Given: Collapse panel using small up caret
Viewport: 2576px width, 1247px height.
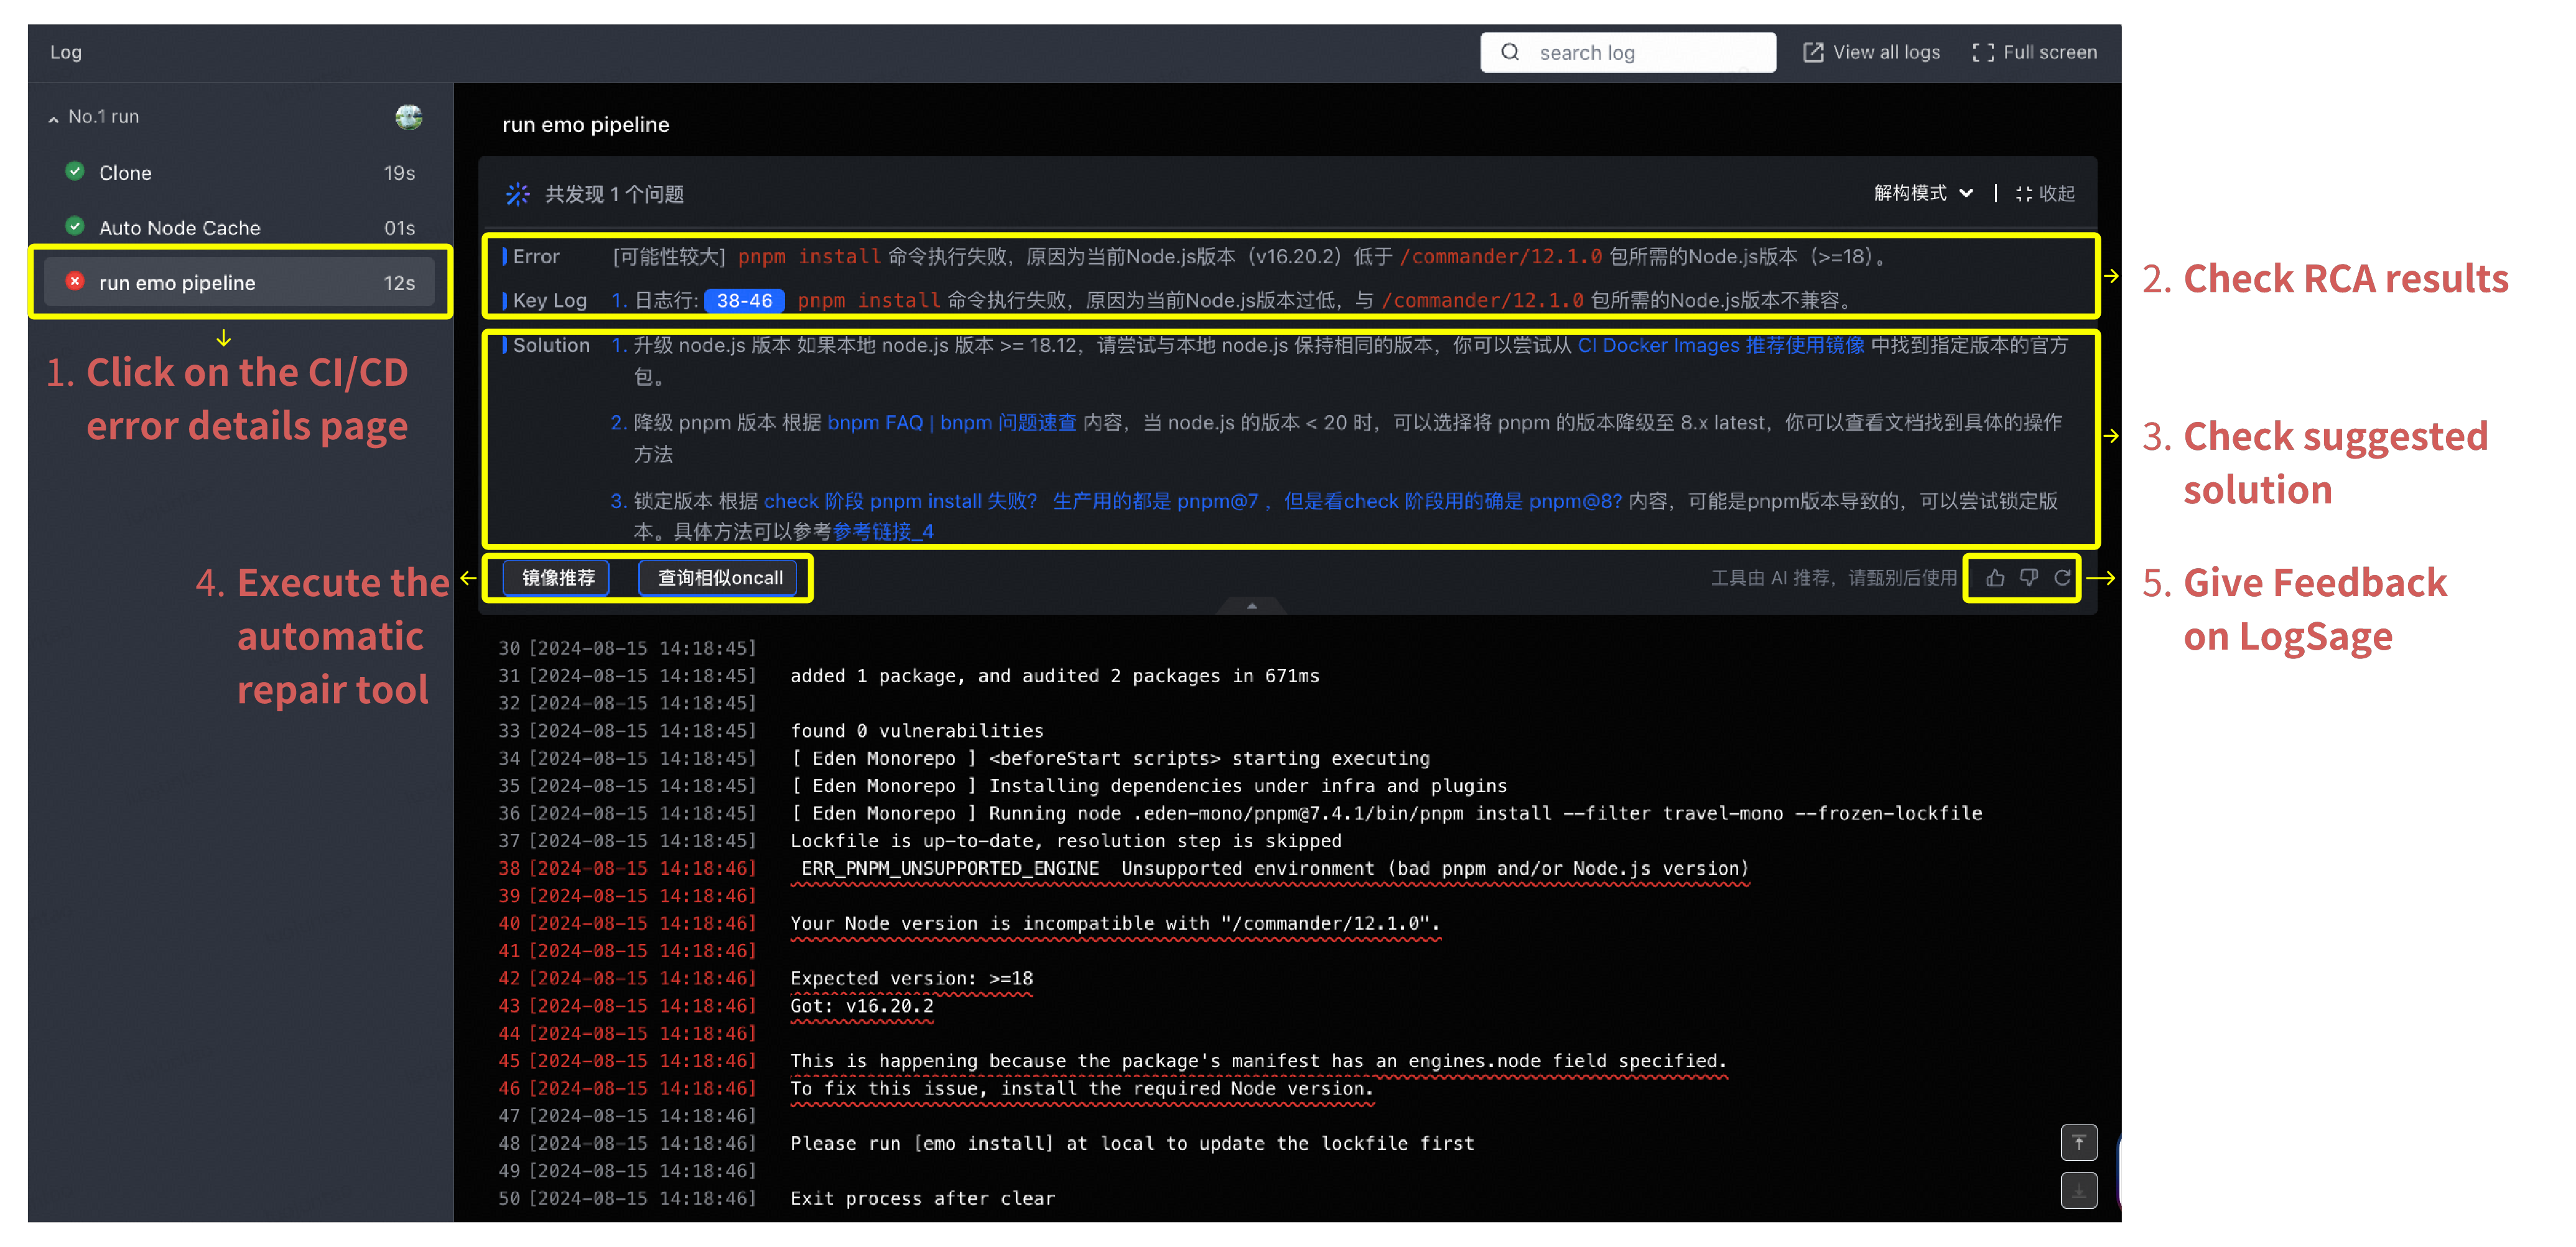Looking at the screenshot, I should point(1251,606).
